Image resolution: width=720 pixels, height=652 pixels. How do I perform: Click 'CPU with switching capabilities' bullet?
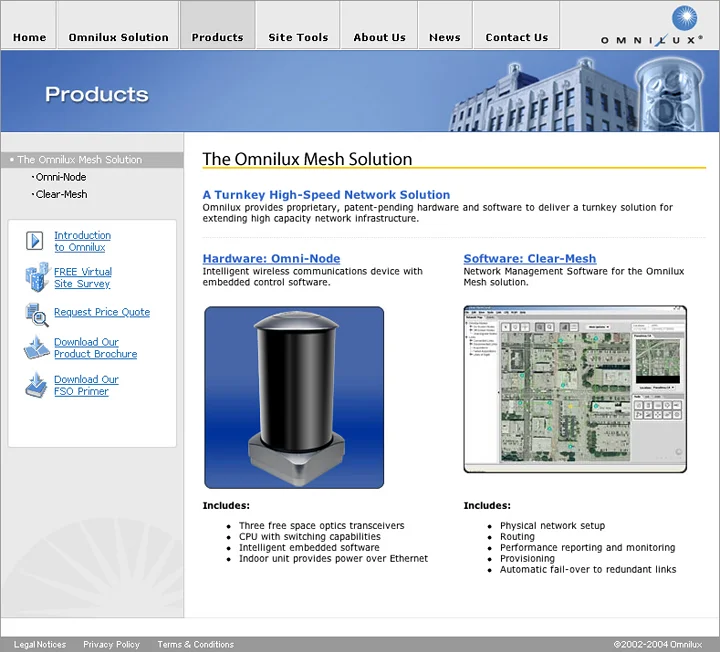click(309, 536)
